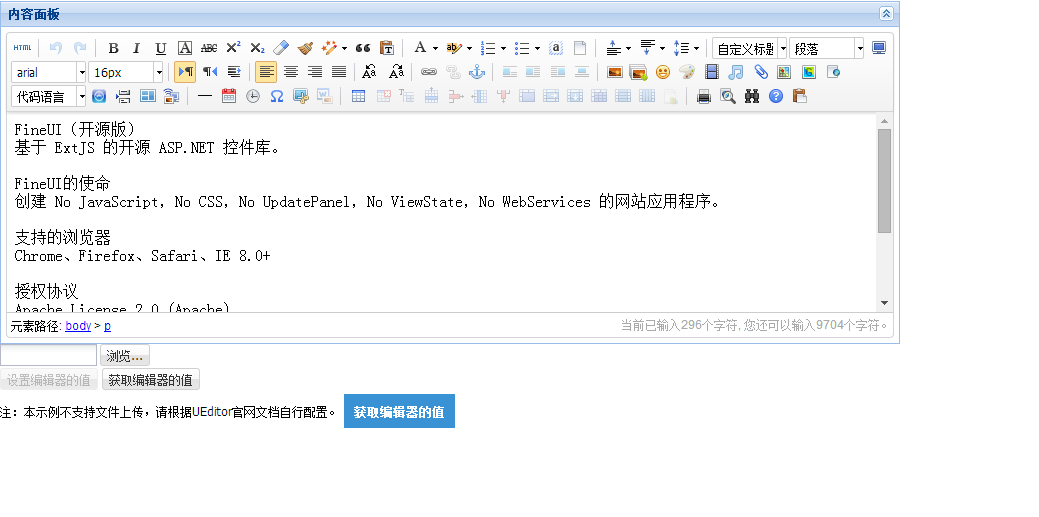Insert a horizontal rule
1039x517 pixels.
[x=205, y=96]
